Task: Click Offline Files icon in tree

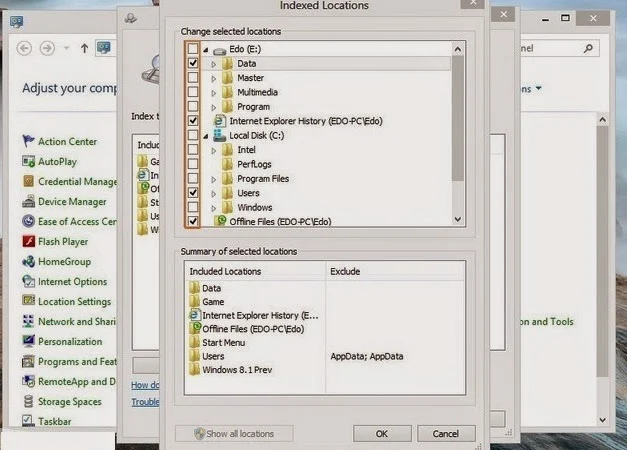Action: point(220,220)
